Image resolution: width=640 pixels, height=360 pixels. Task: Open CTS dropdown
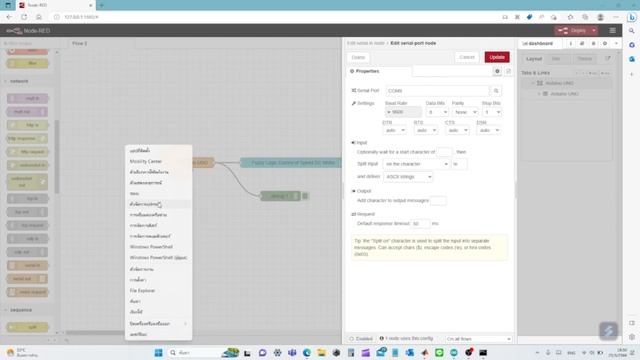click(457, 130)
